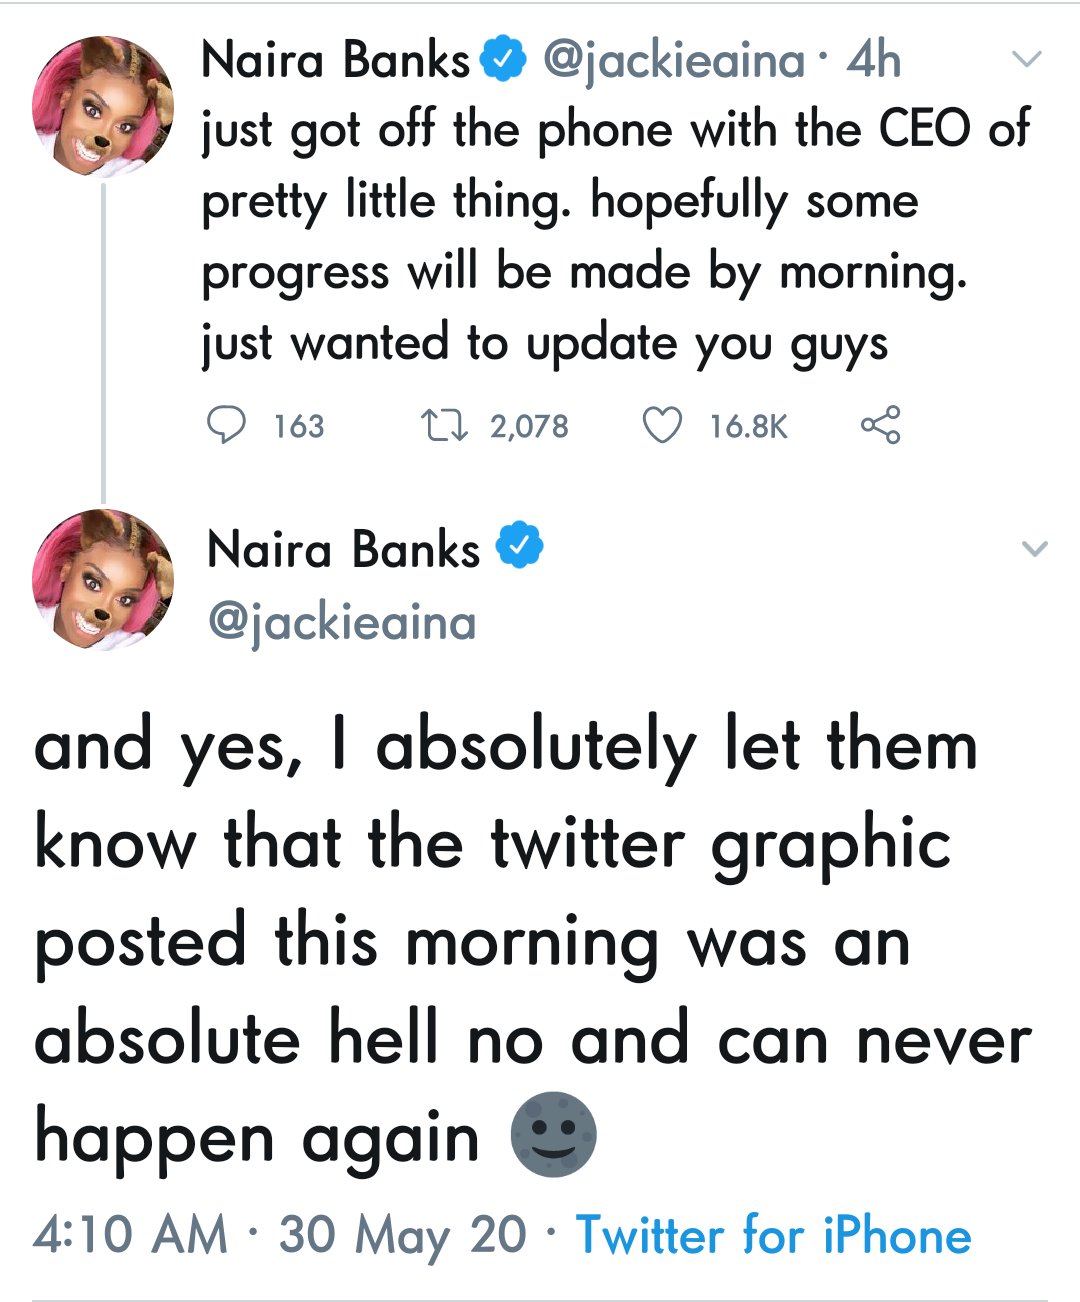
Task: Click the @jackieaina handle under the lower name
Action: (x=341, y=623)
